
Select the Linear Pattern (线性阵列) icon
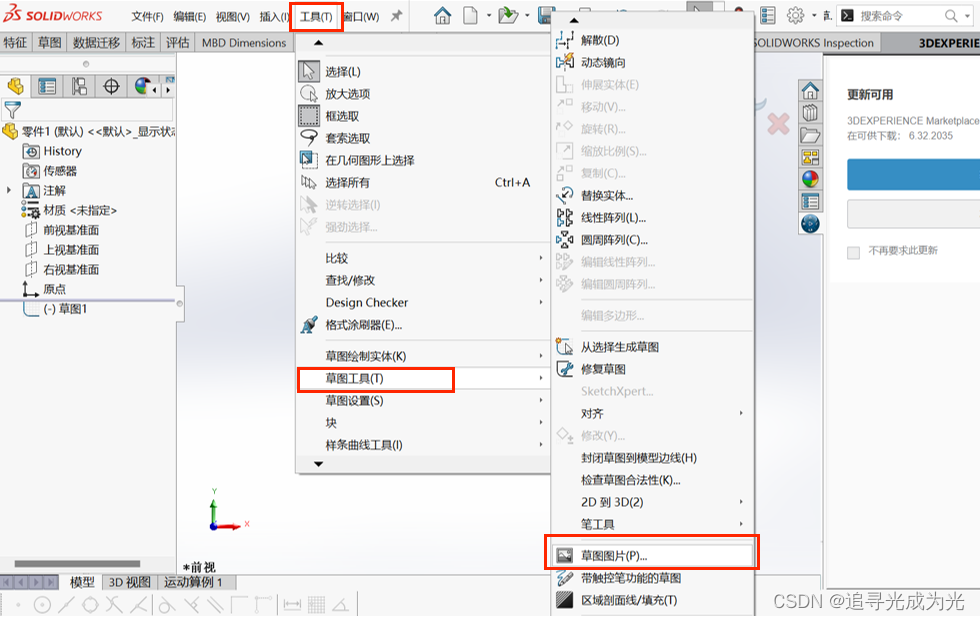point(565,218)
